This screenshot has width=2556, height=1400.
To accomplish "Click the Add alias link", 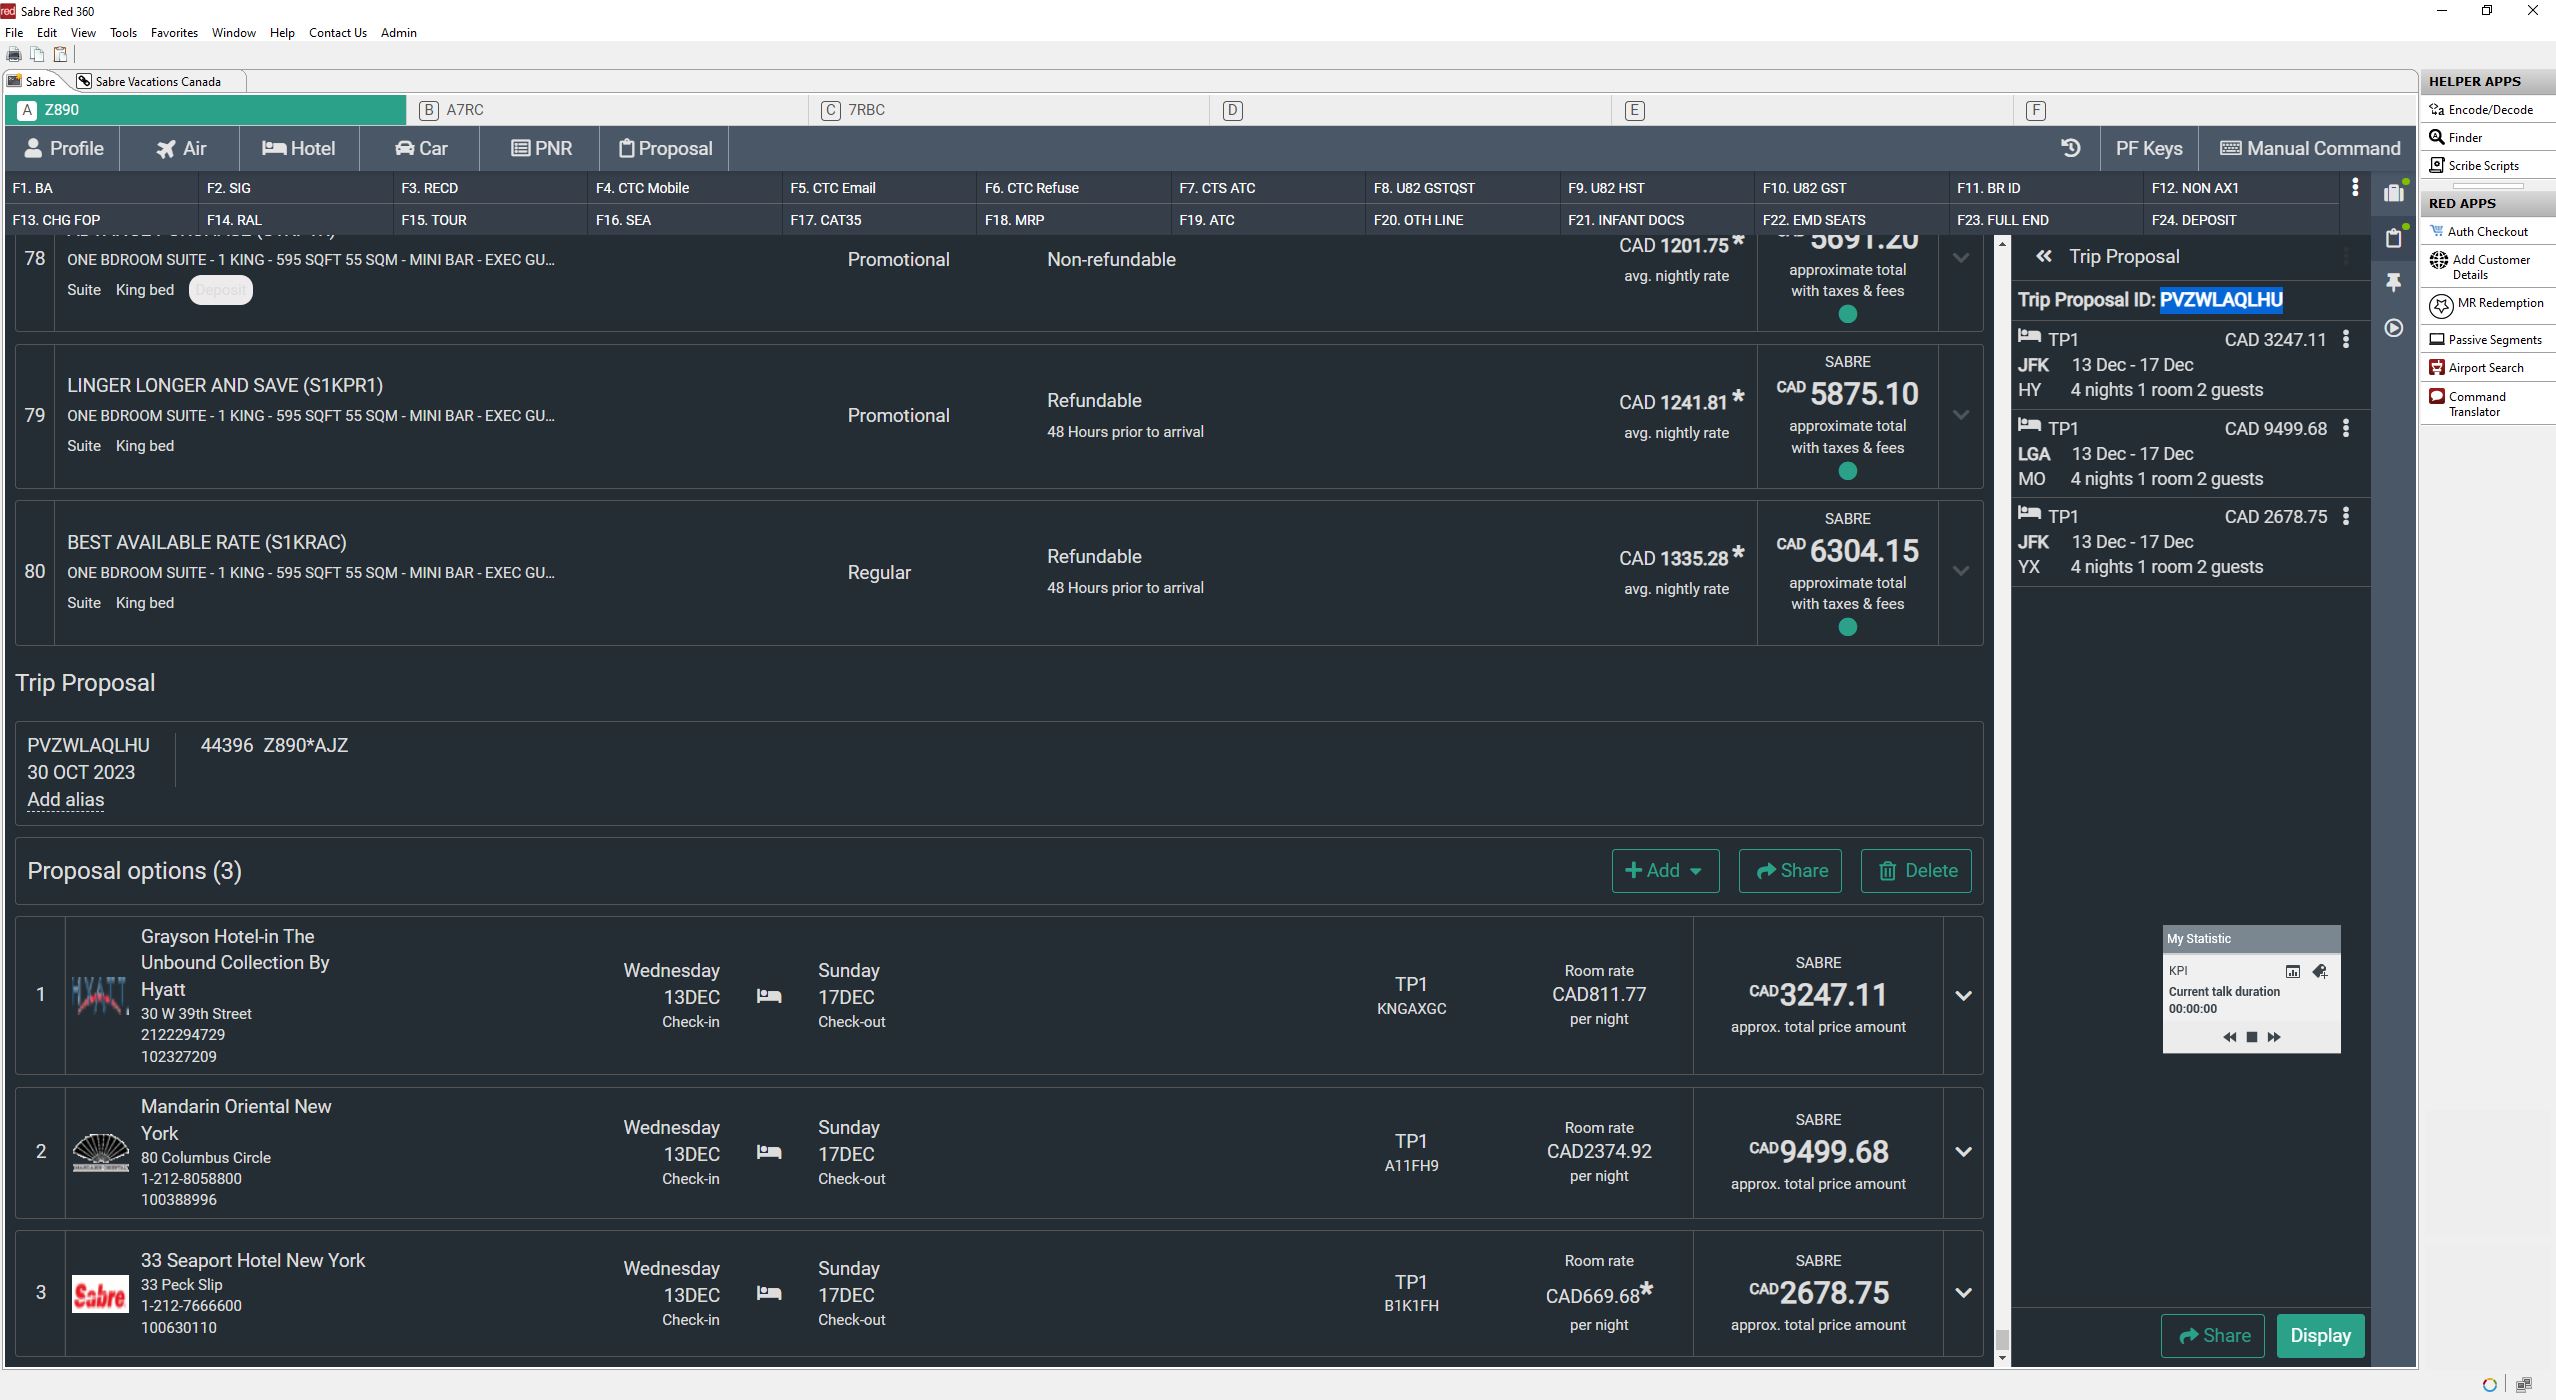I will [x=65, y=800].
